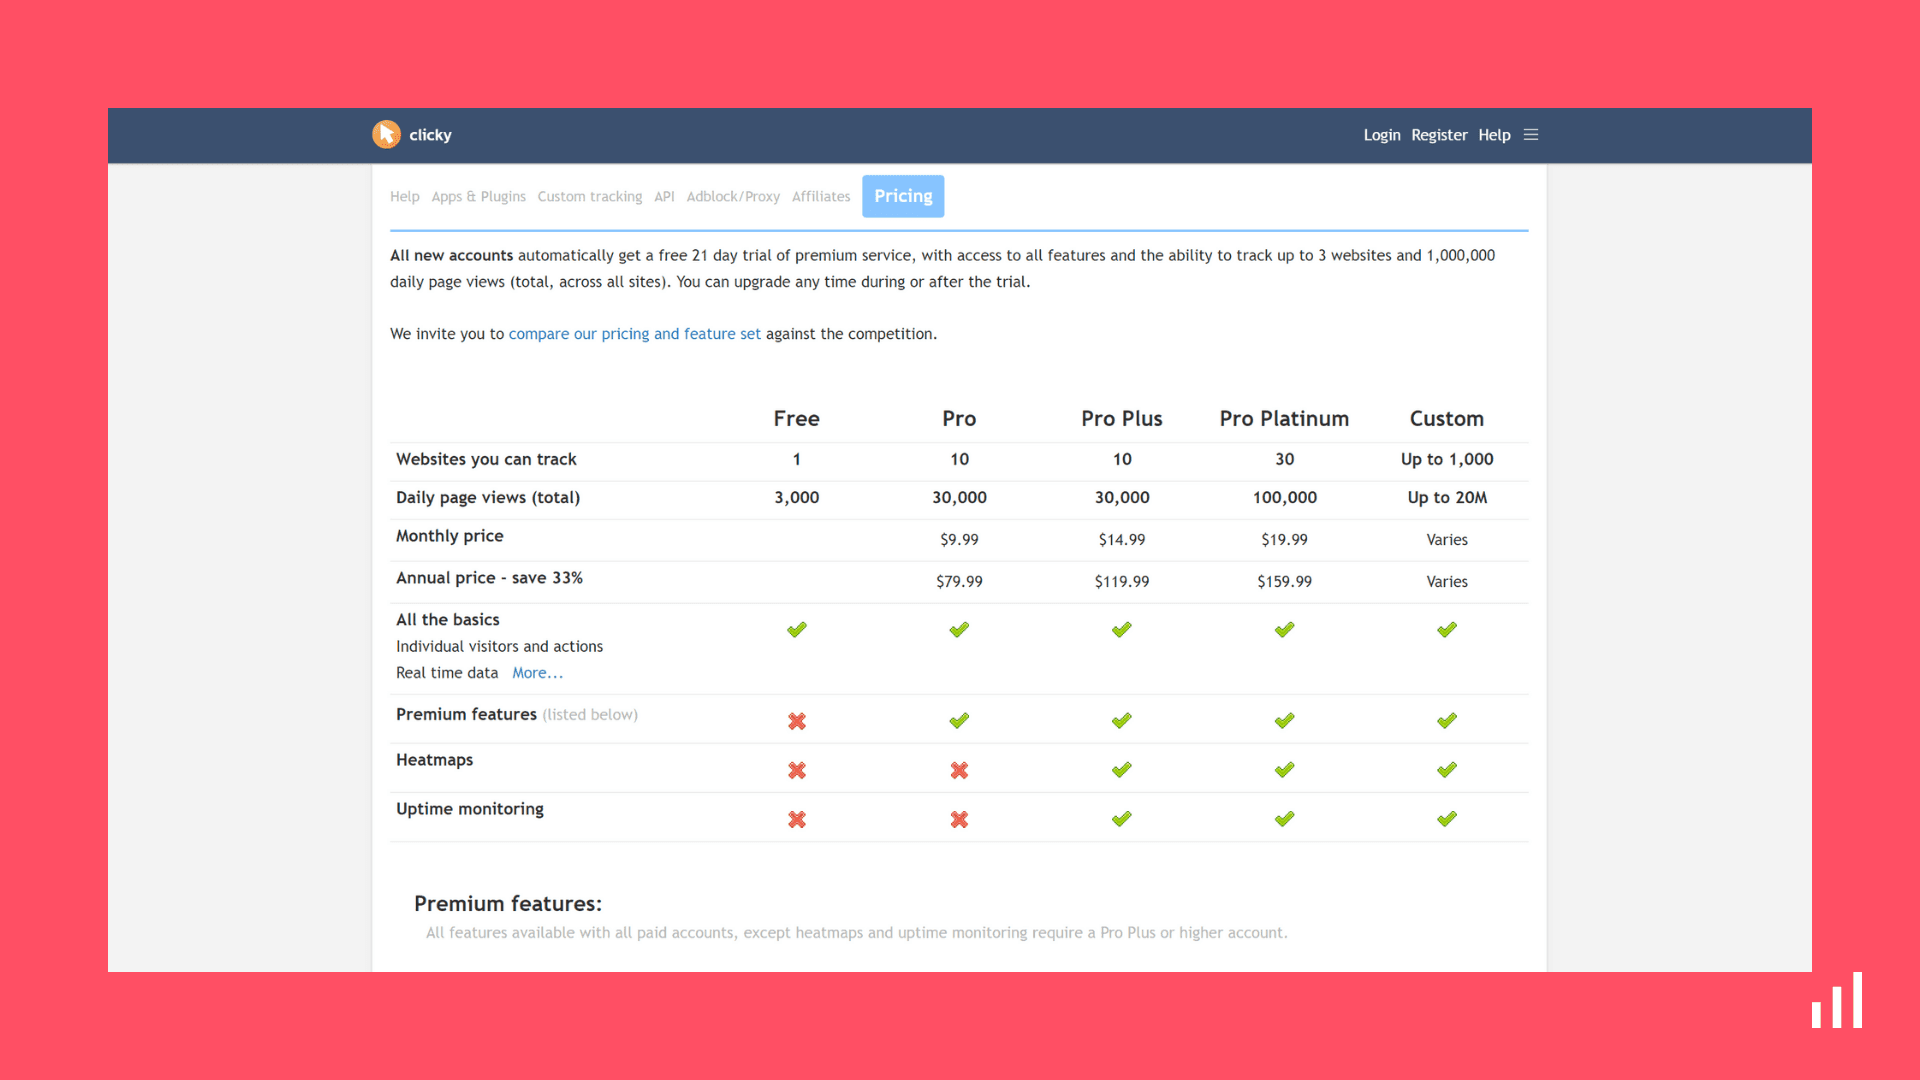1920x1080 pixels.
Task: Click the 3,000 daily page views value
Action: tap(797, 498)
